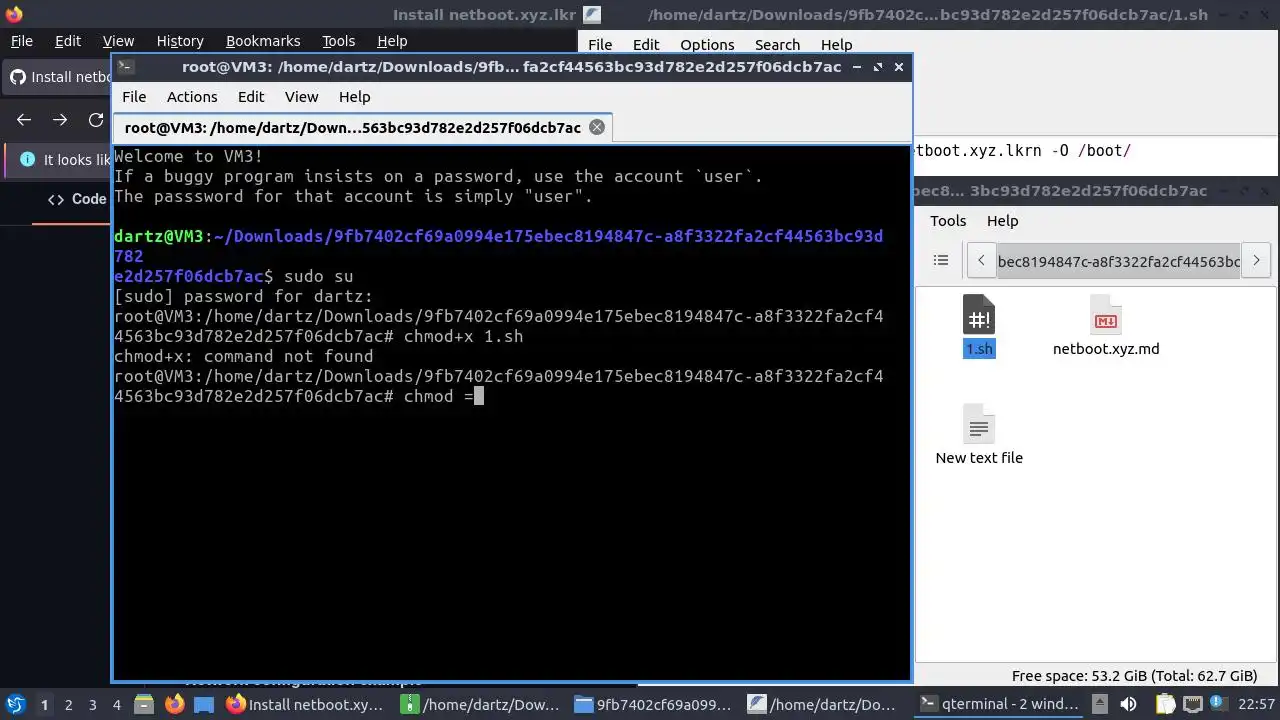The image size is (1280, 720).
Task: Open File menu in QTerminal window
Action: (x=134, y=97)
